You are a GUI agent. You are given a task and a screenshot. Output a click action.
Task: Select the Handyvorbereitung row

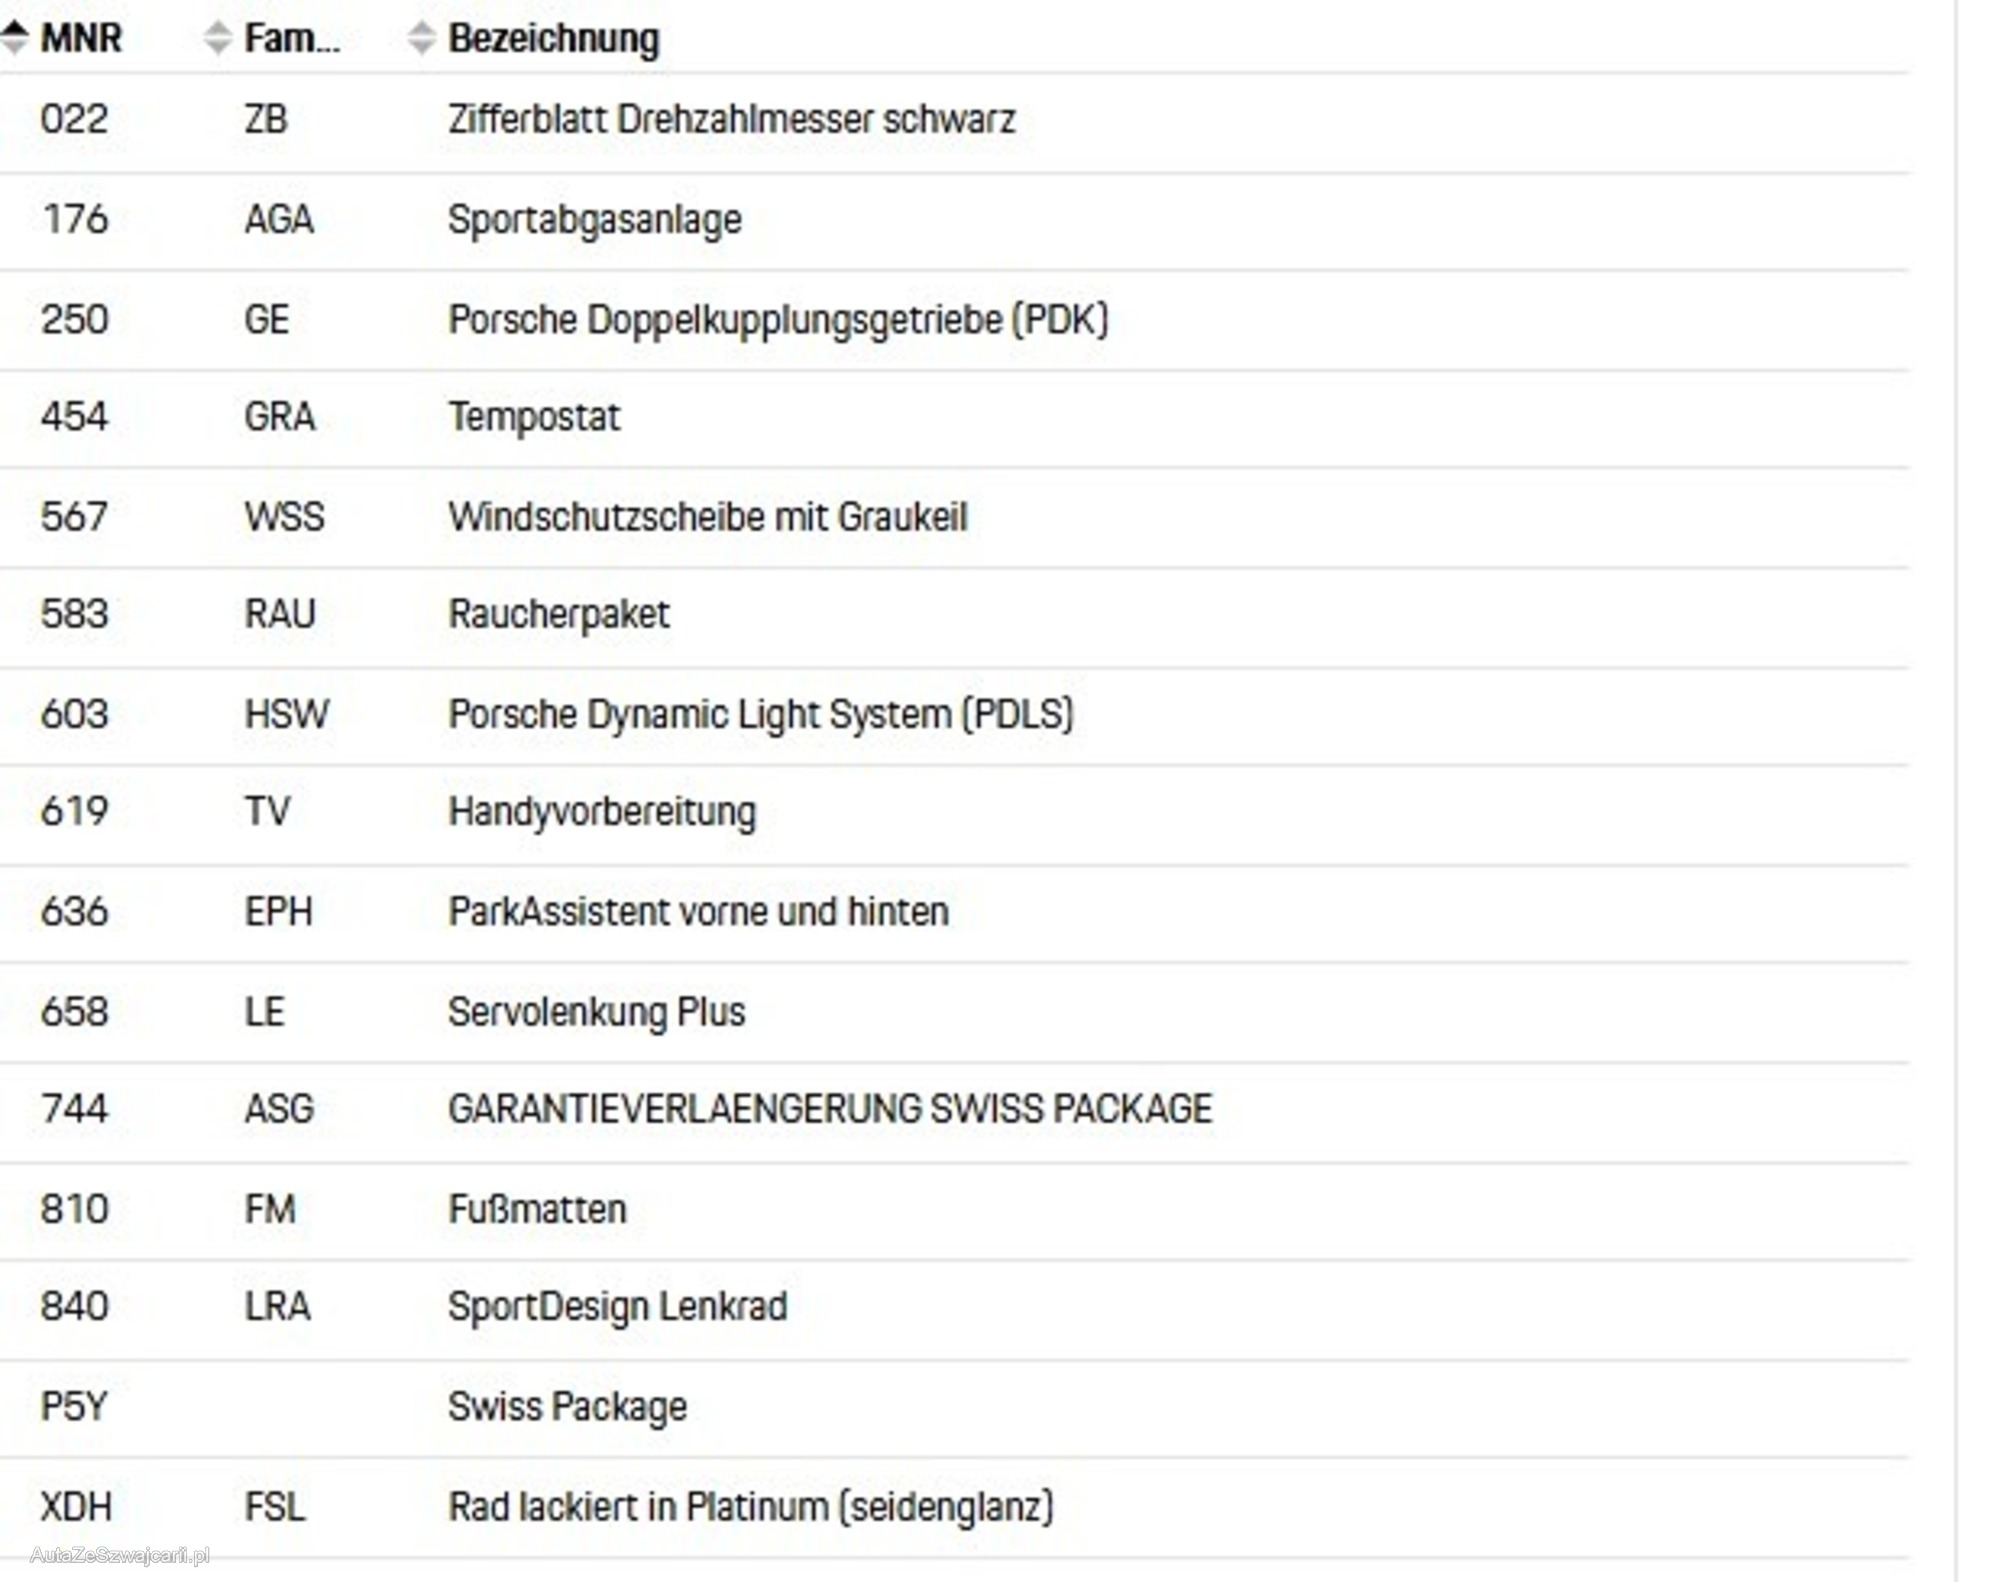click(955, 813)
